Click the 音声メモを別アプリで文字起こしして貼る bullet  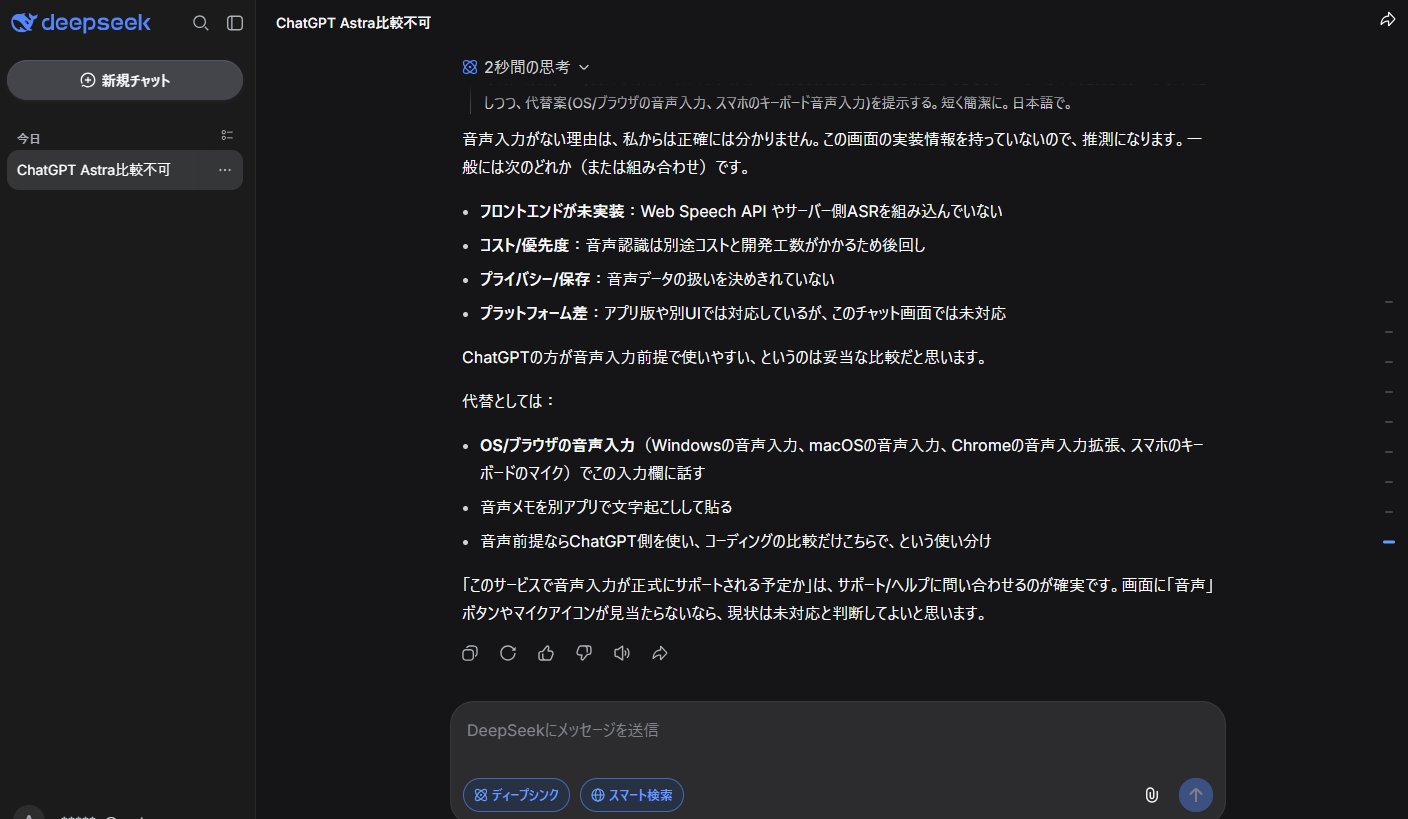coord(606,507)
